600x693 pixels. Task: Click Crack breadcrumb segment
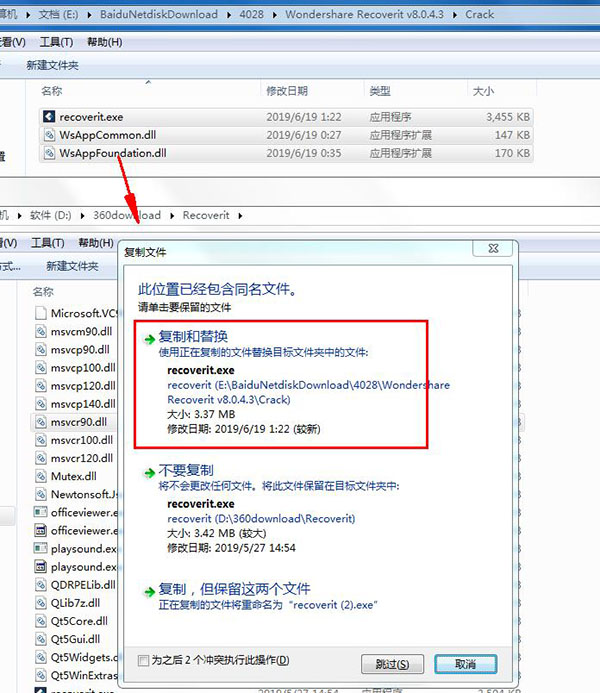pyautogui.click(x=479, y=15)
